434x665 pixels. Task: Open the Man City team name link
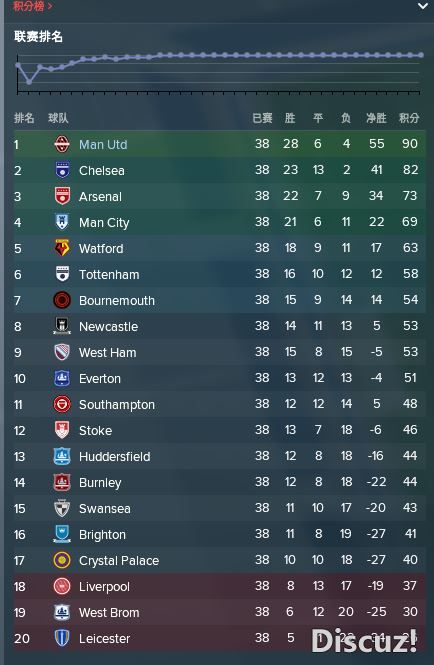pos(104,223)
